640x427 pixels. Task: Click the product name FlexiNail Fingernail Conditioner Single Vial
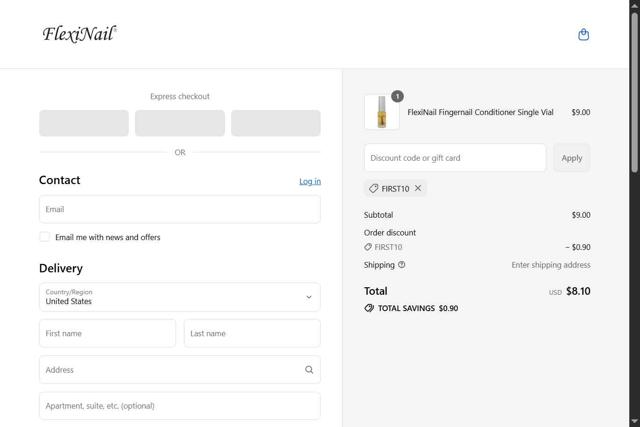(x=480, y=112)
